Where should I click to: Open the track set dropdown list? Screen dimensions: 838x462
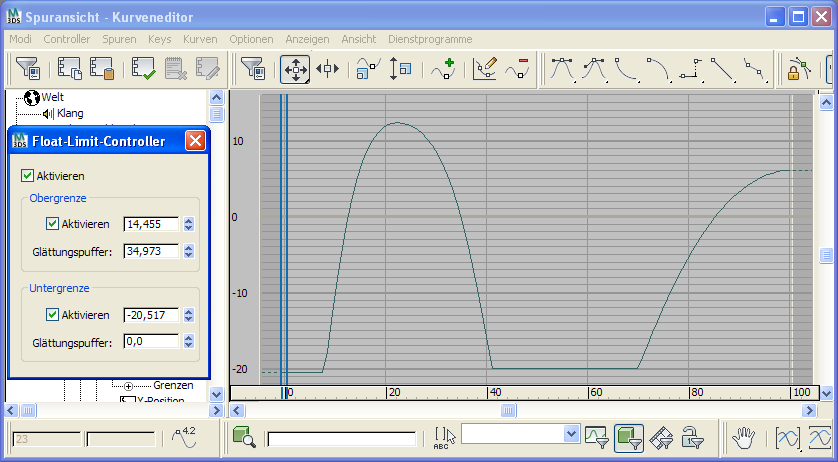571,434
